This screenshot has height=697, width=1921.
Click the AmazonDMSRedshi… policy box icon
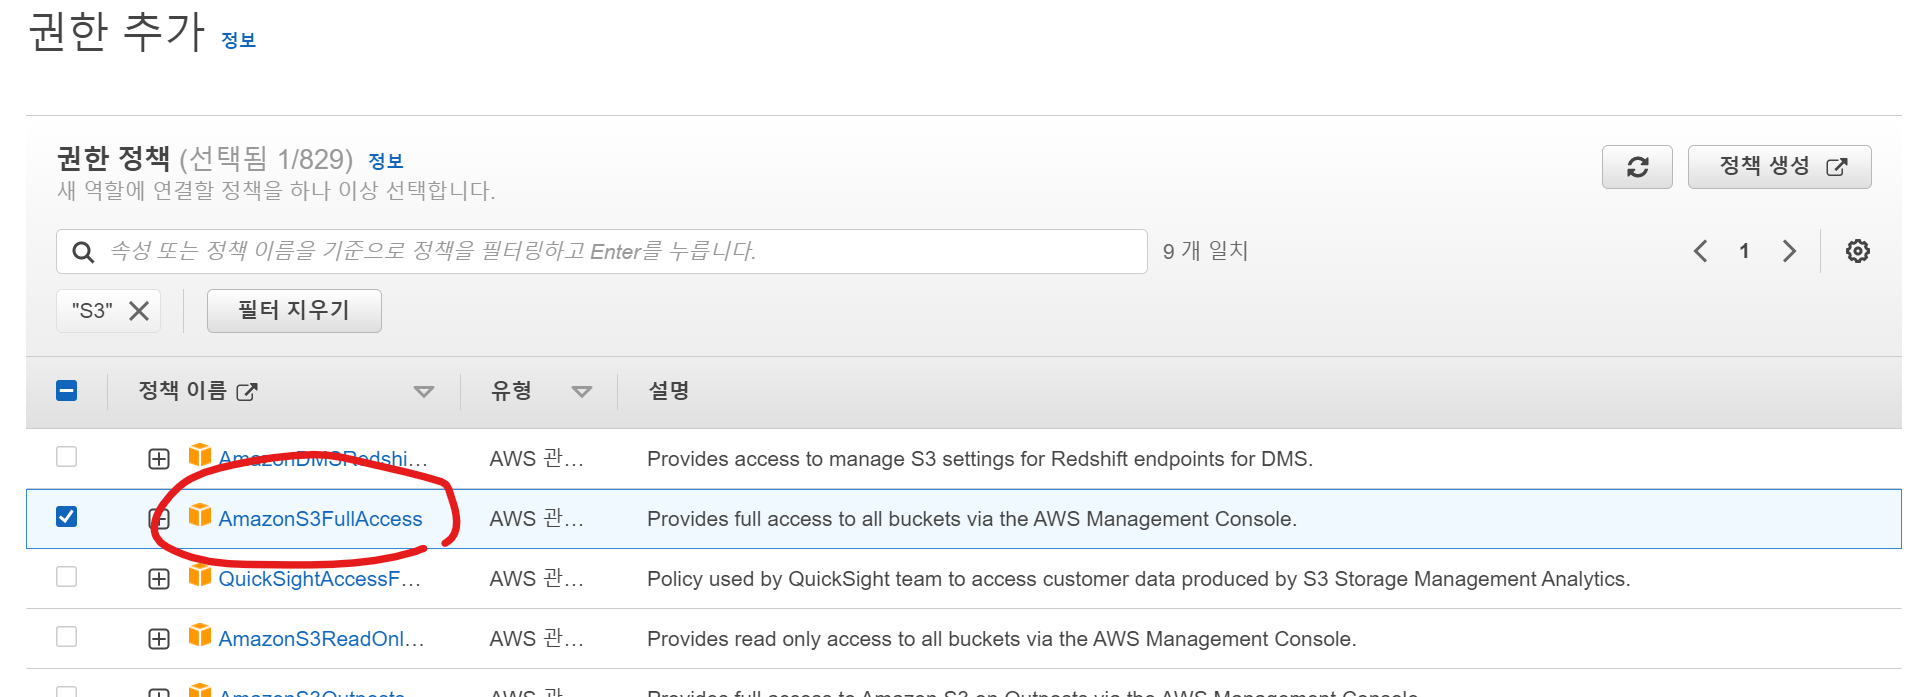point(200,455)
